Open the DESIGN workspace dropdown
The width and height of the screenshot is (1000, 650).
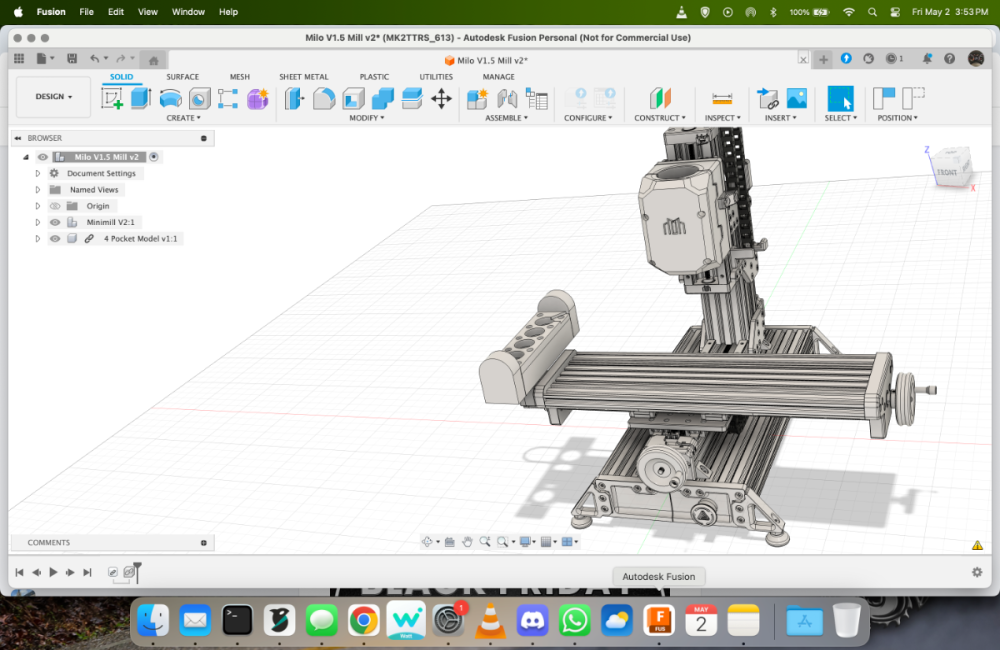click(x=54, y=96)
